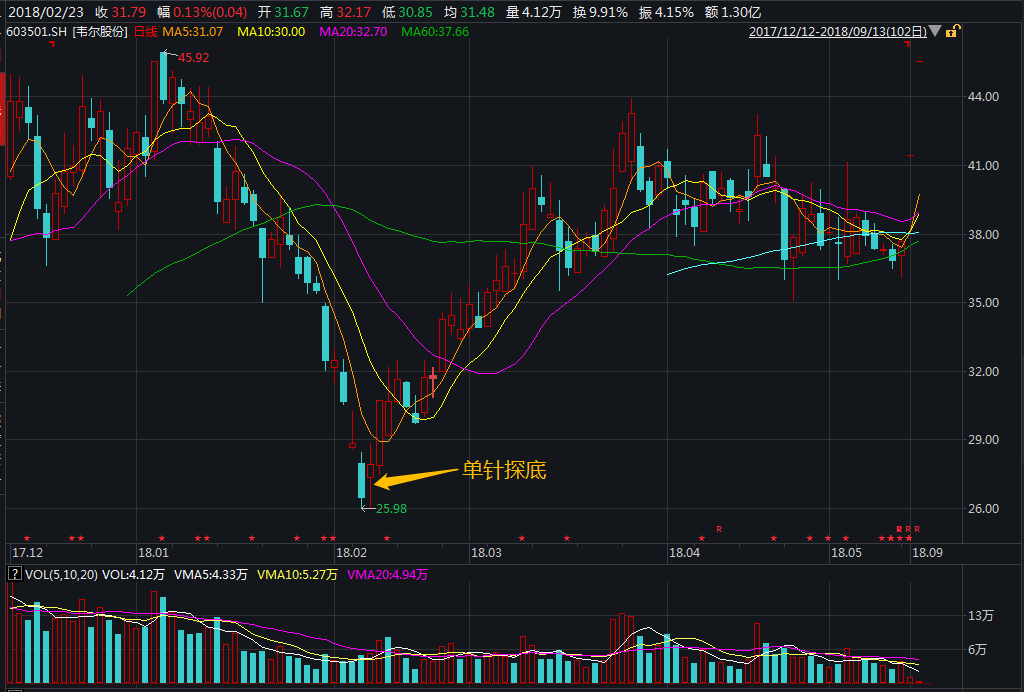Click the turnover rate 换 9.91%
The height and width of the screenshot is (692, 1024).
click(600, 12)
